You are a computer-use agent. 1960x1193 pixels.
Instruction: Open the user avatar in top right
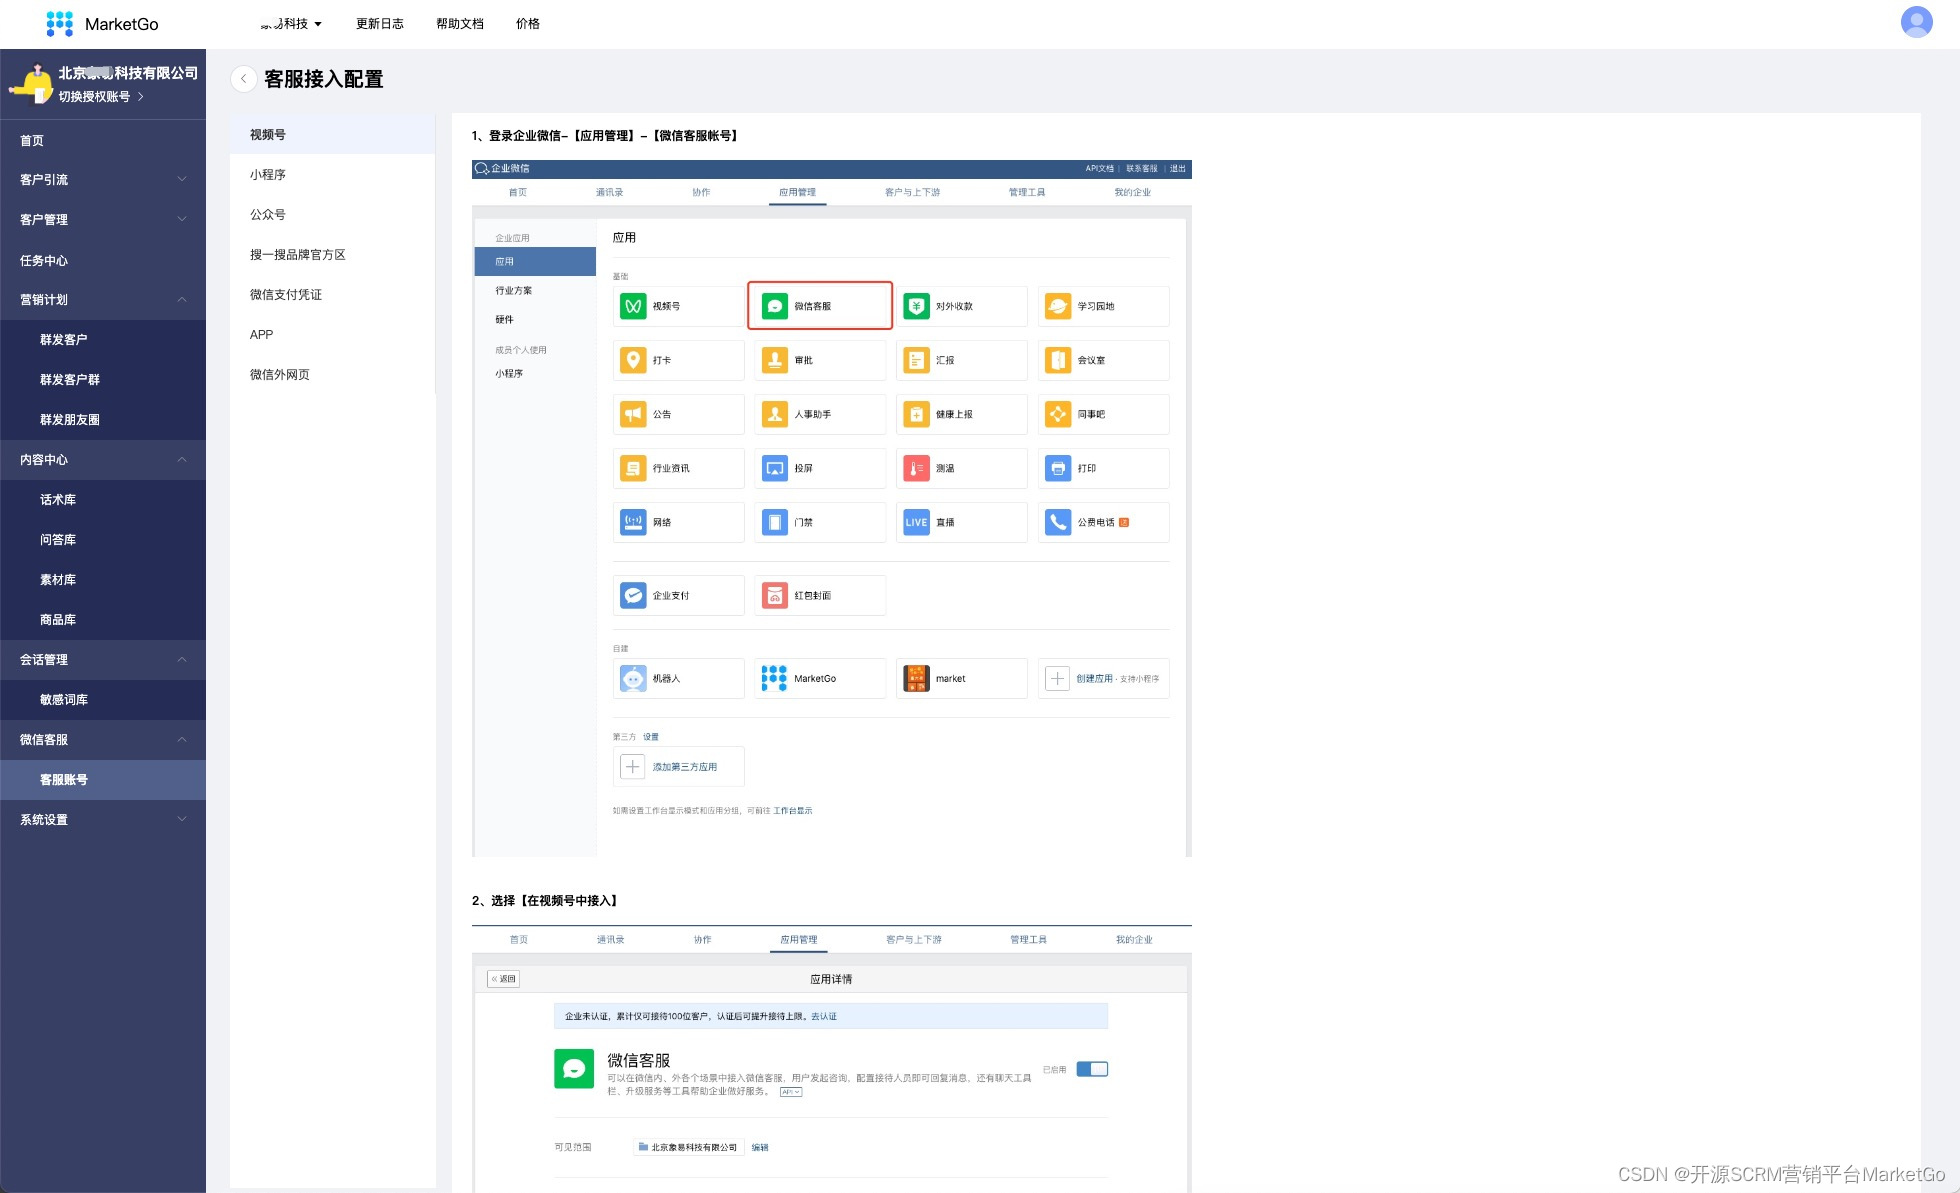pos(1916,22)
